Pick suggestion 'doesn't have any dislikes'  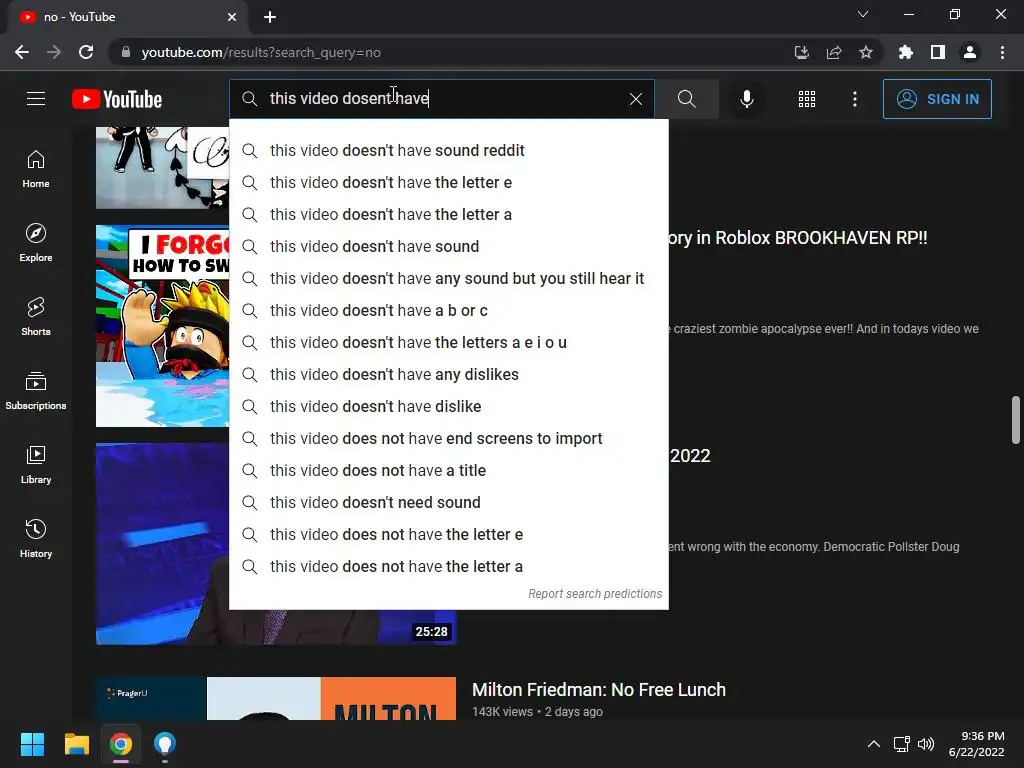point(449,374)
